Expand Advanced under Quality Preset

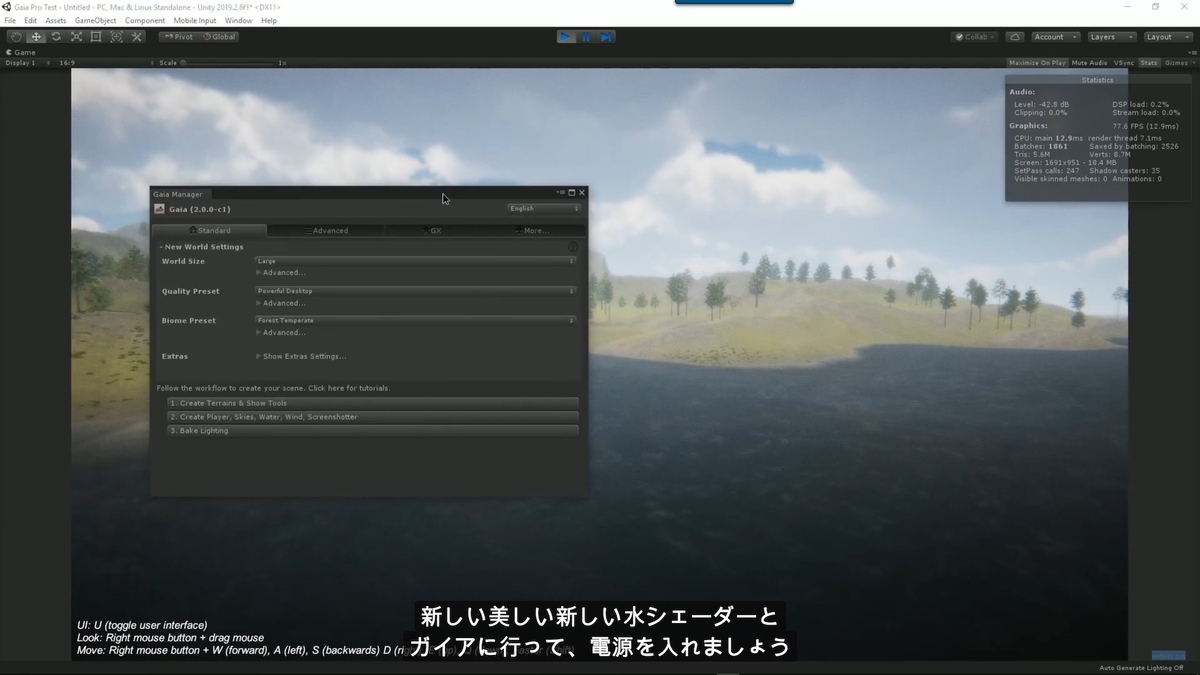tap(281, 303)
